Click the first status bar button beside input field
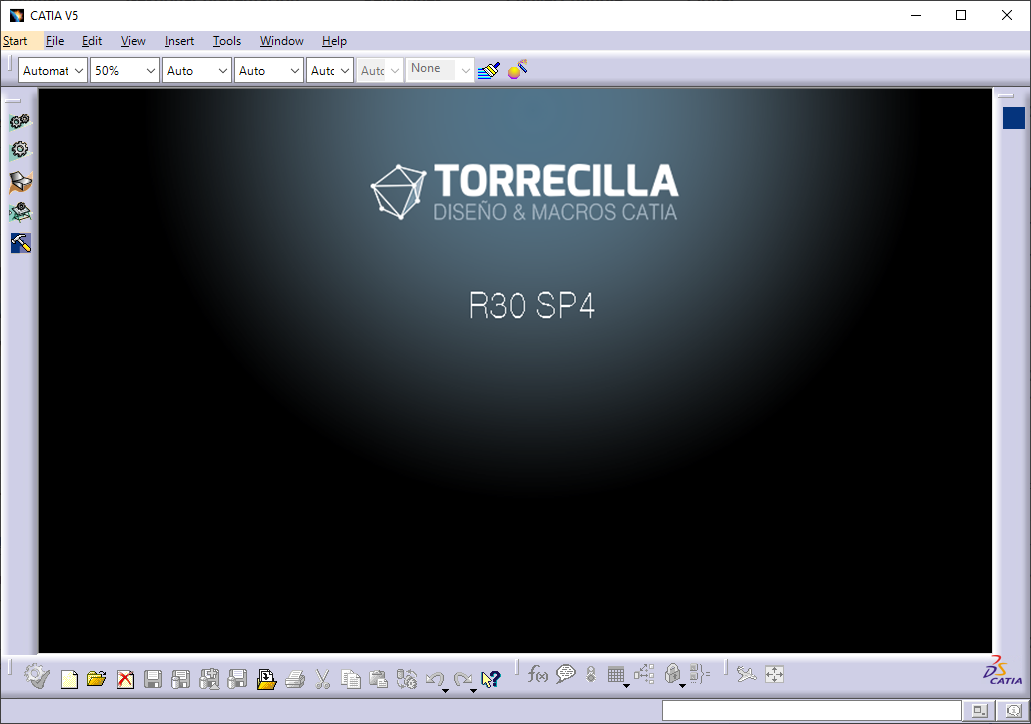1031x724 pixels. (x=980, y=711)
